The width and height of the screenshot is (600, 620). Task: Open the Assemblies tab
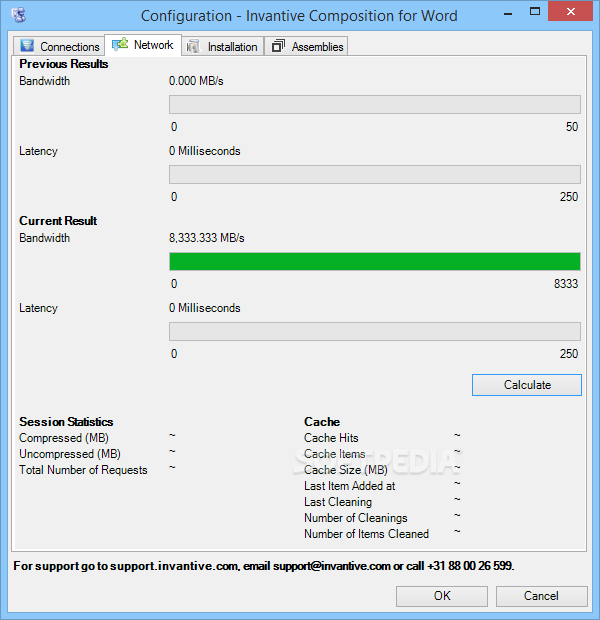coord(306,46)
